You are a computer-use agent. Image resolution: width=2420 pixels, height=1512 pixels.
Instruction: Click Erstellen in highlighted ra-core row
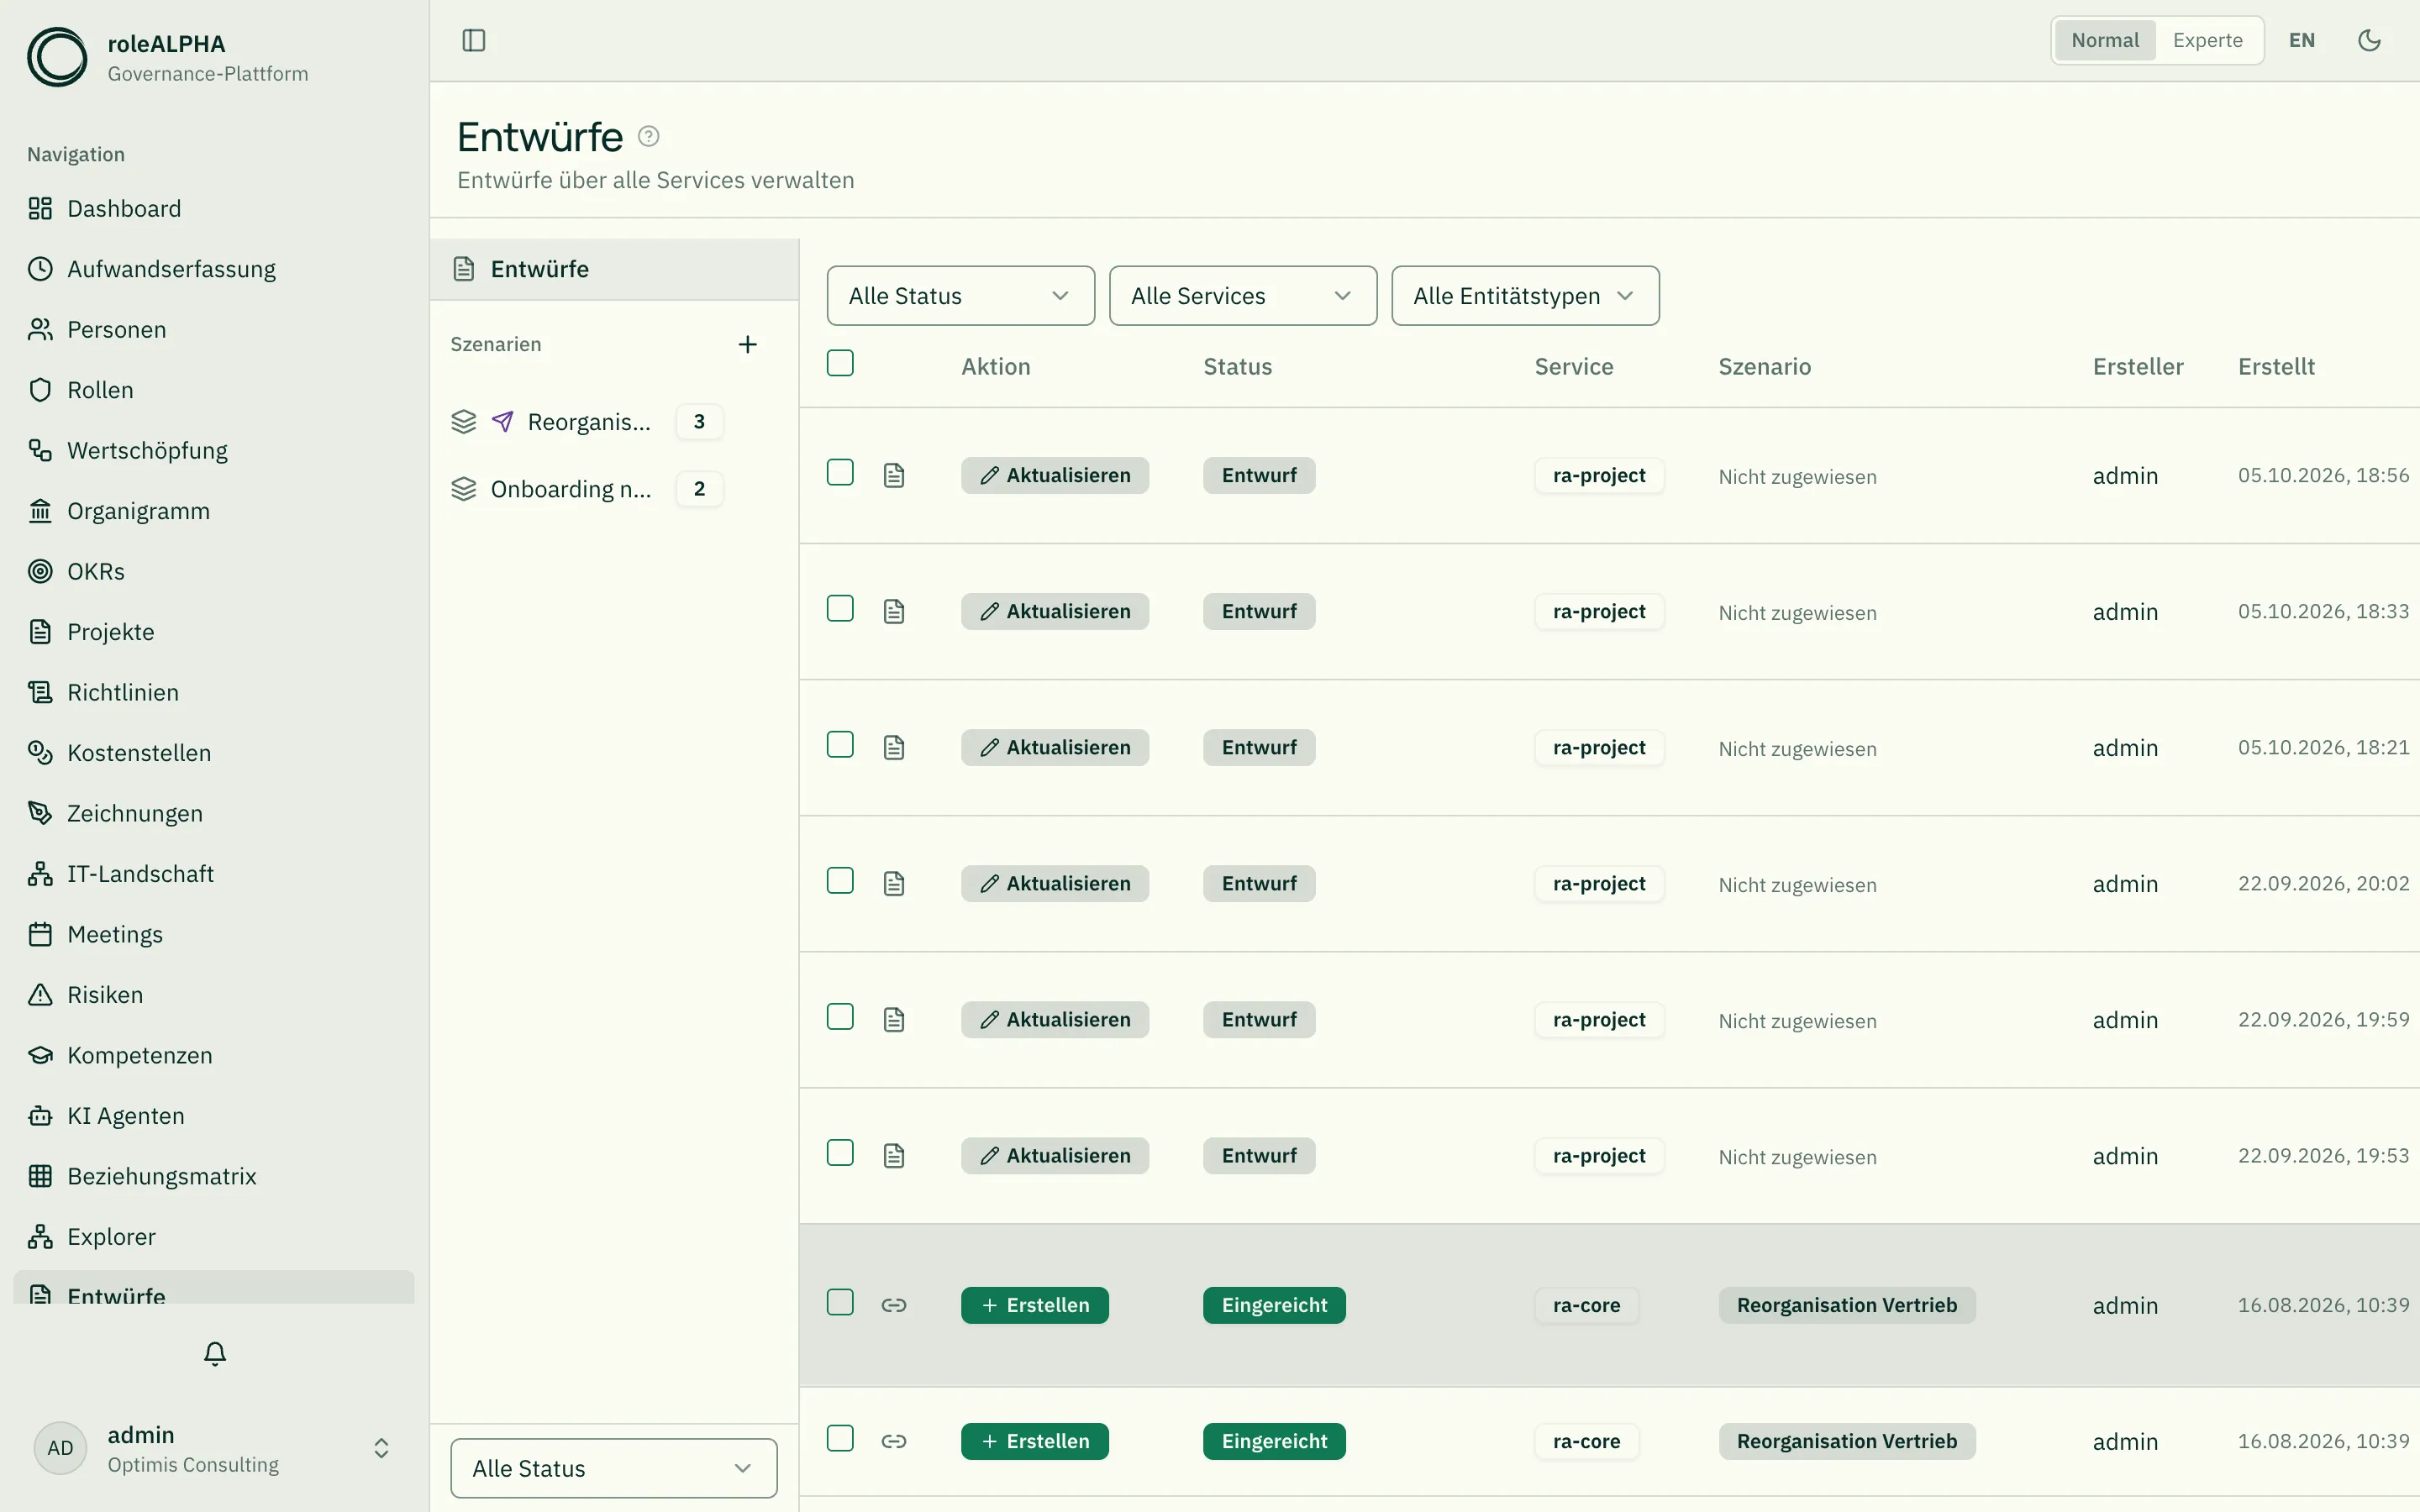click(x=1034, y=1305)
